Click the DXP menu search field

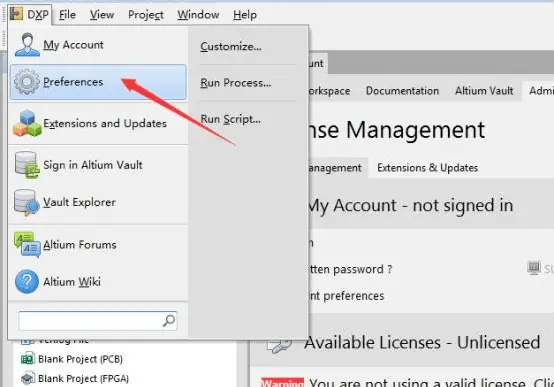(98, 321)
